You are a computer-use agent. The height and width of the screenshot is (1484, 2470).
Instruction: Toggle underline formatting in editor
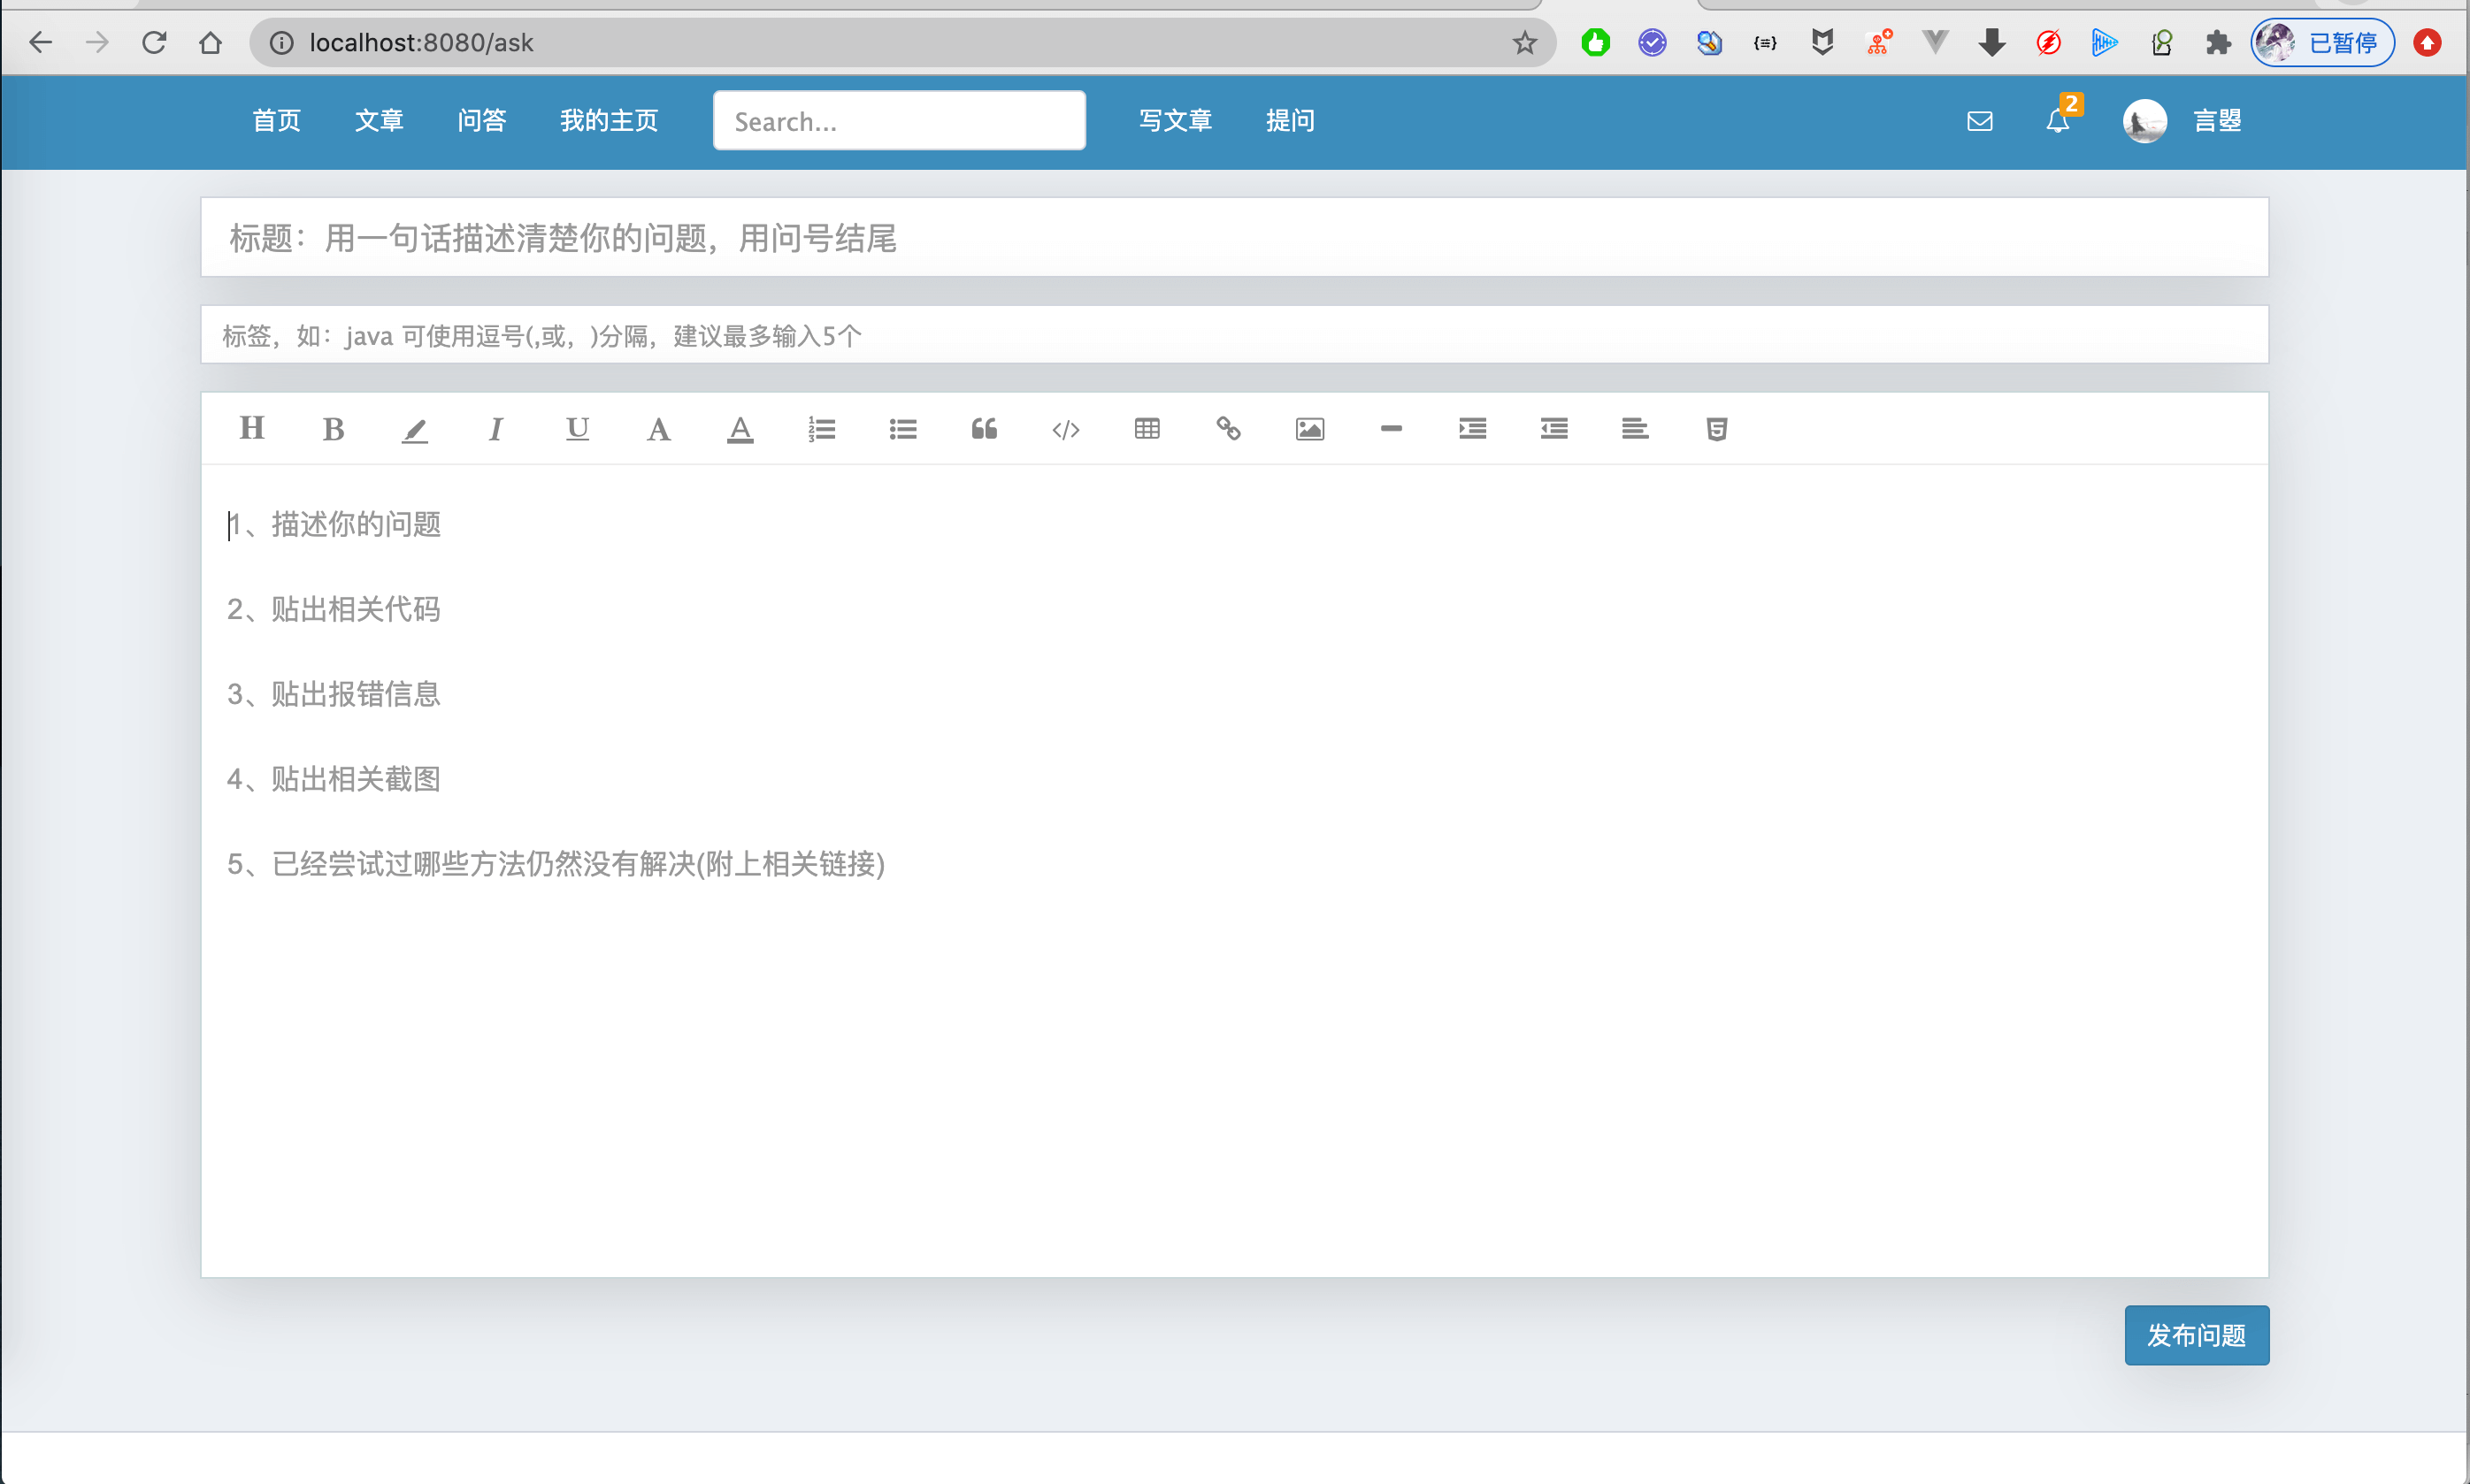577,429
